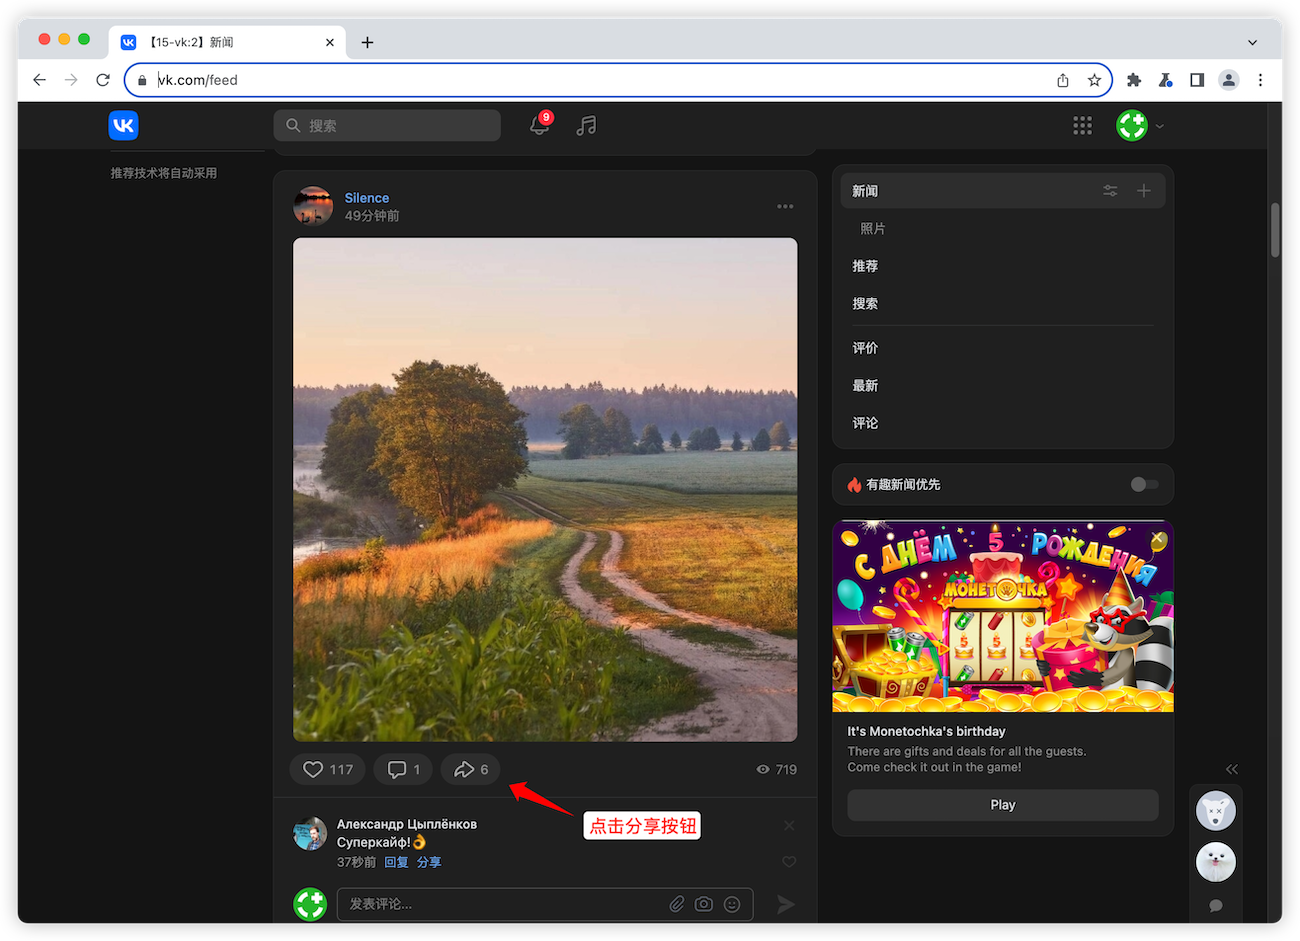The image size is (1300, 941).
Task: Expand the chat sidebar with double chevron
Action: [1232, 769]
